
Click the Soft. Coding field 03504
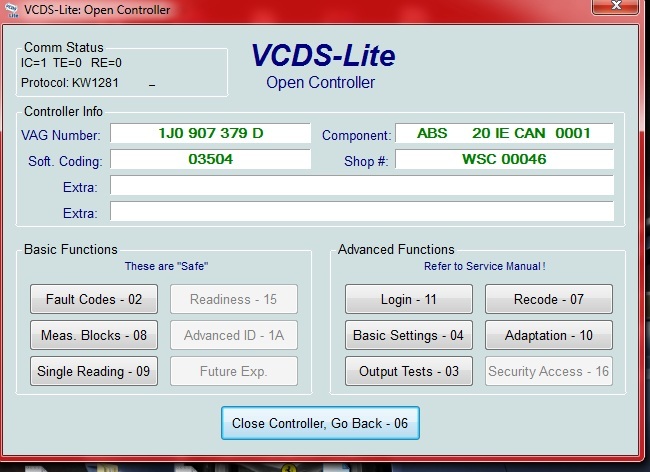tap(210, 159)
